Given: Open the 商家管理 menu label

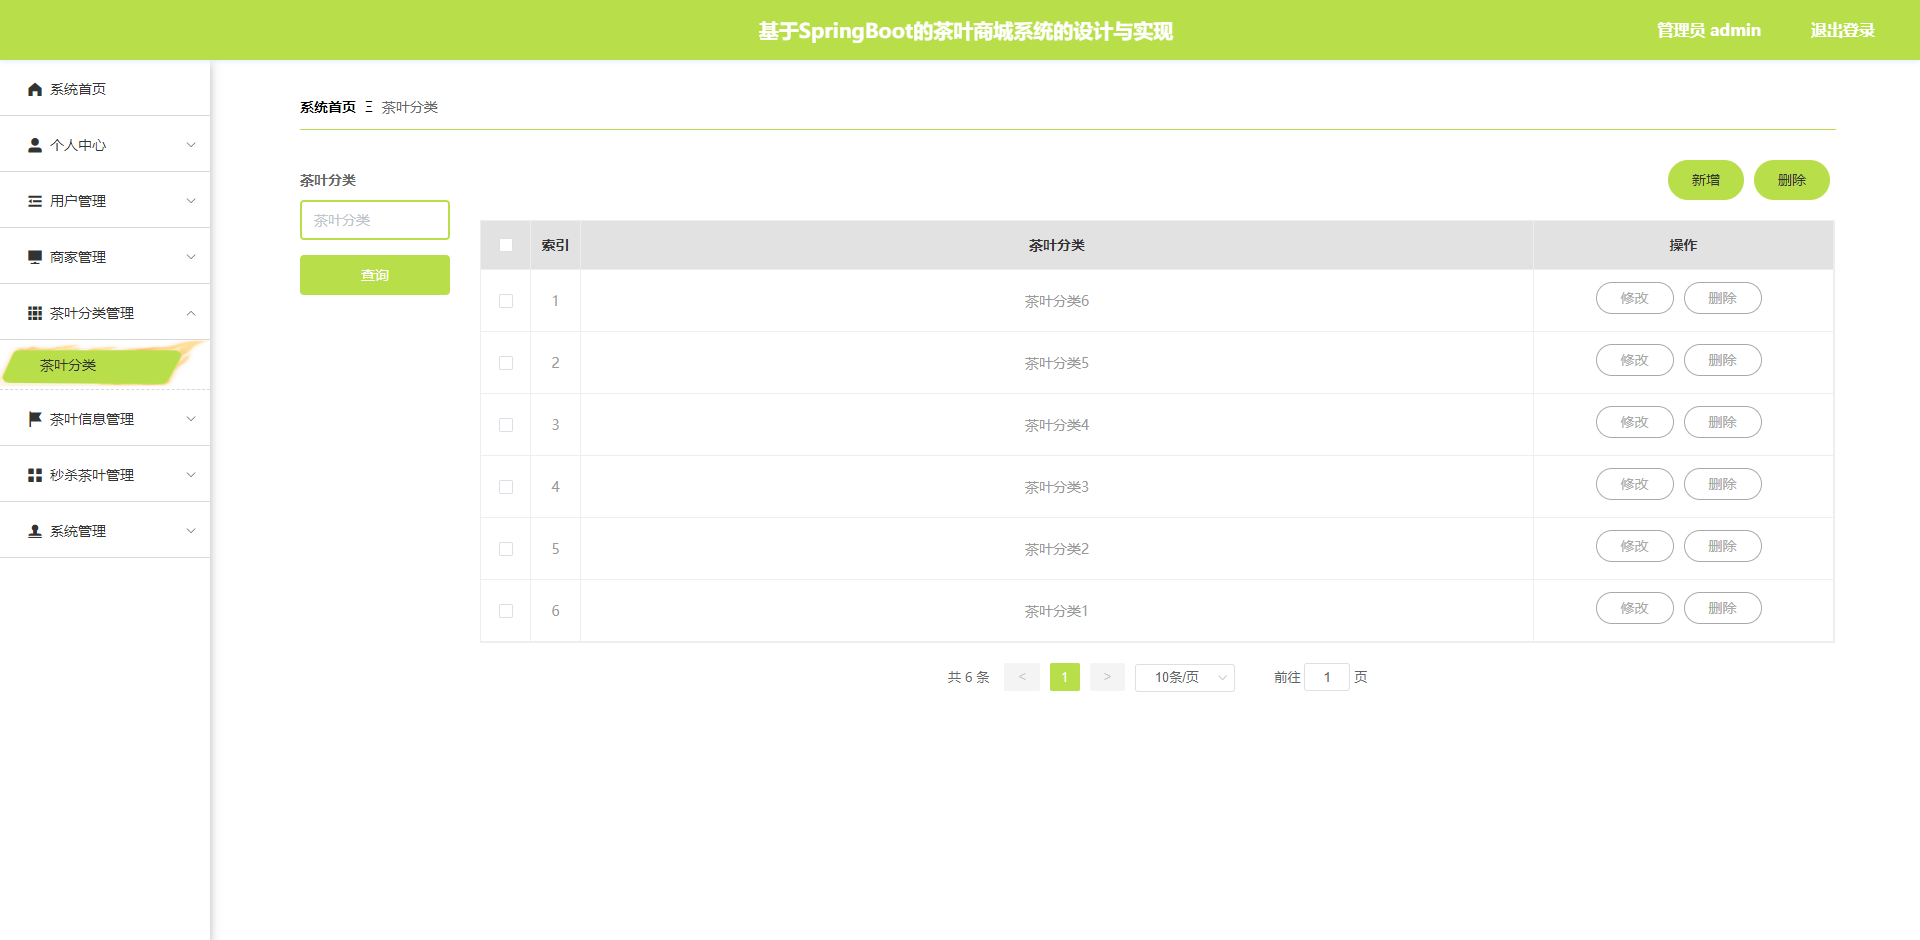Looking at the screenshot, I should tap(78, 257).
